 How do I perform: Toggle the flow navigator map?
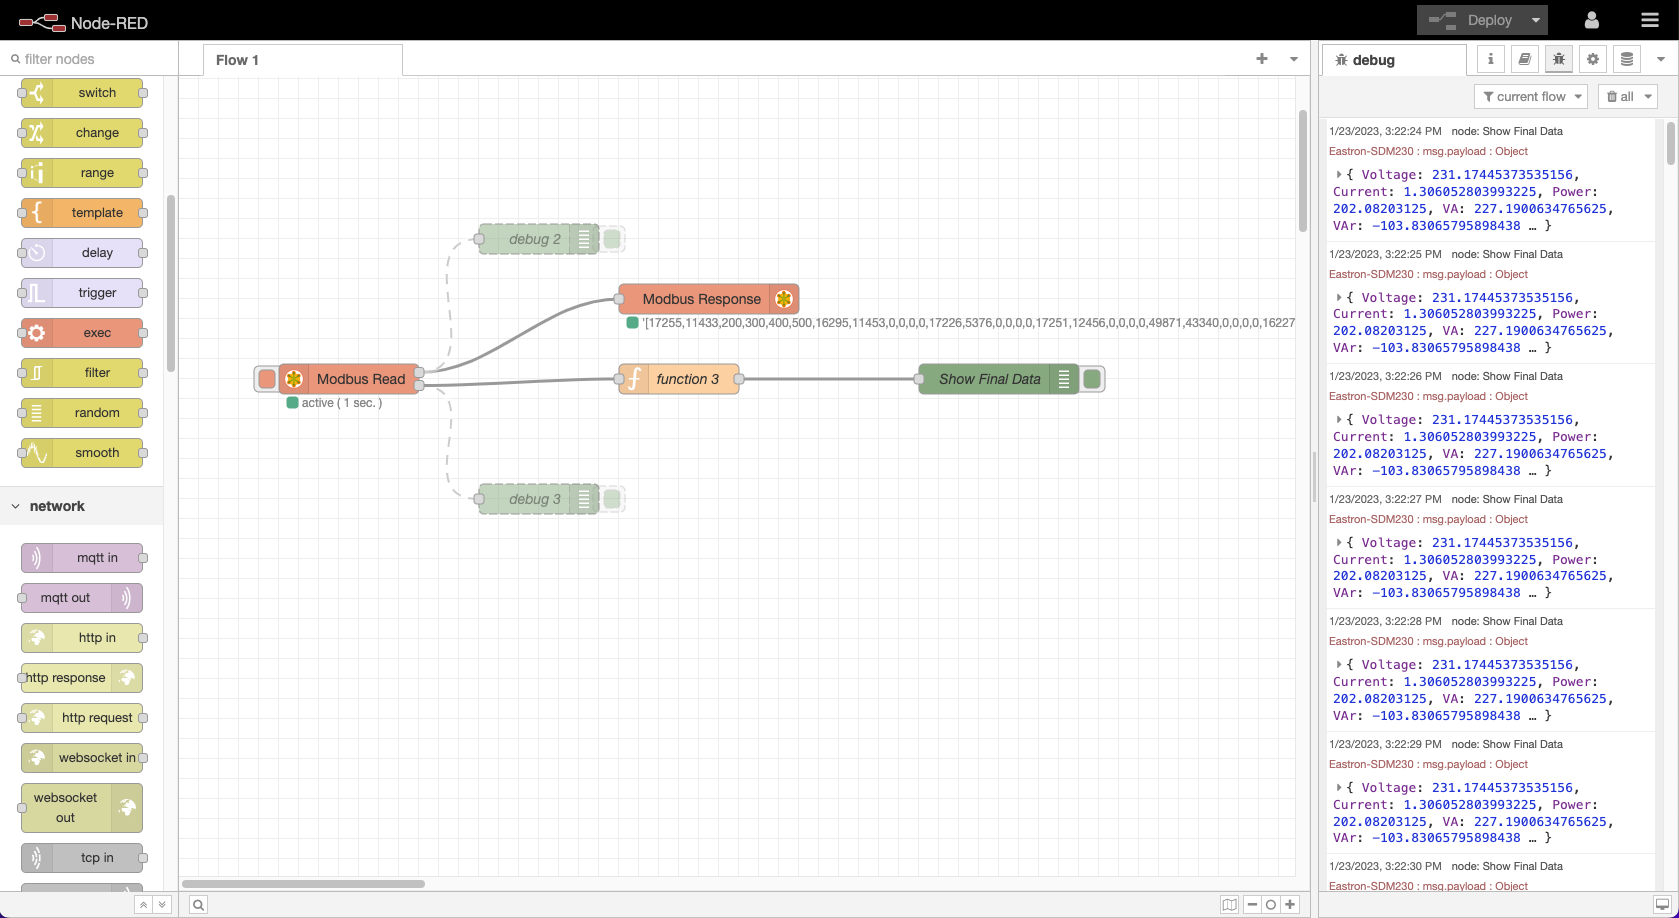(1229, 904)
